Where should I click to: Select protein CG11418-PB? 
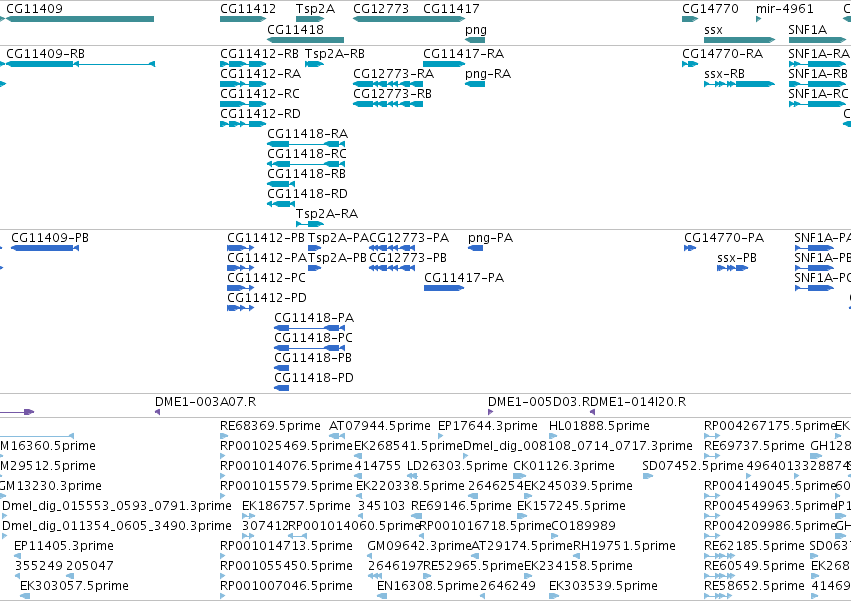tap(313, 358)
